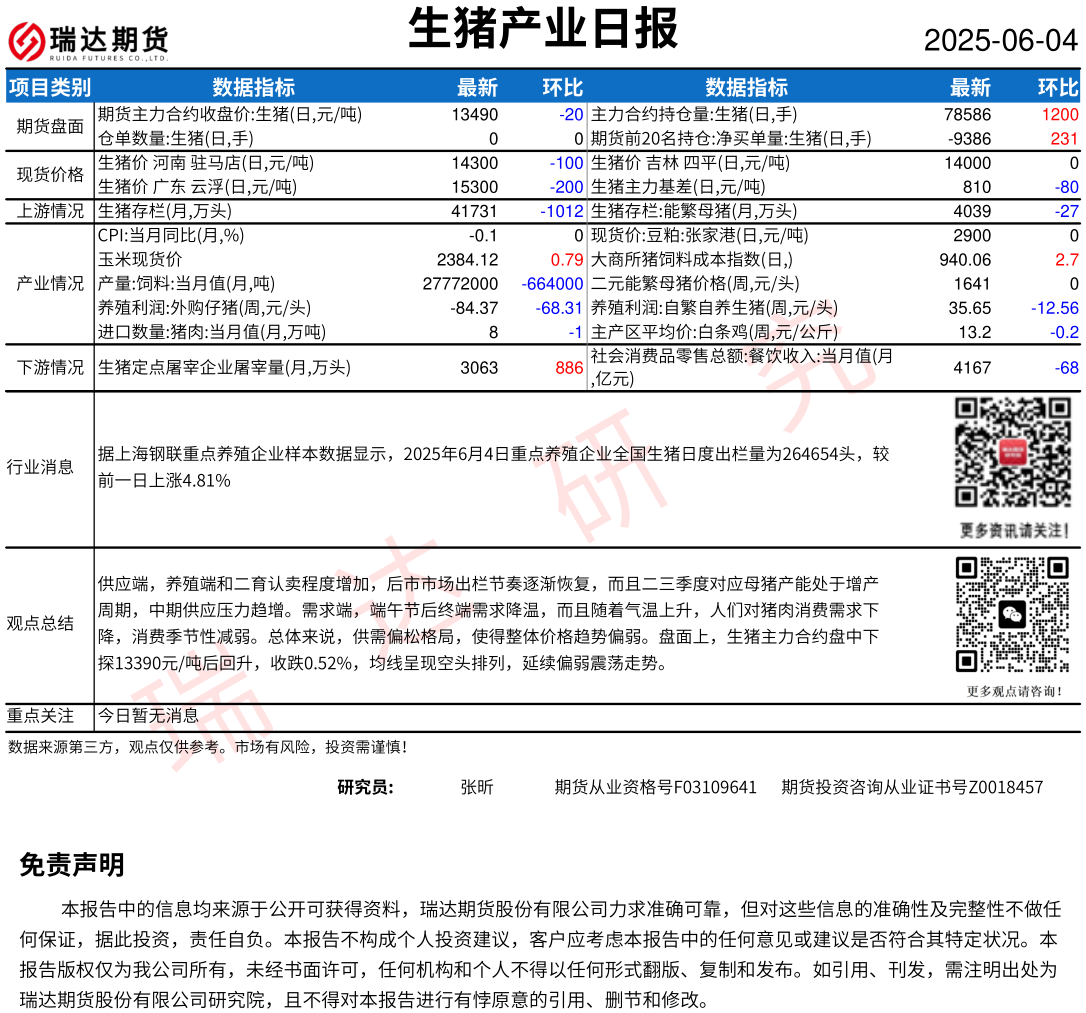Click the 免责声明 heading
1086x1013 pixels.
coord(72,866)
